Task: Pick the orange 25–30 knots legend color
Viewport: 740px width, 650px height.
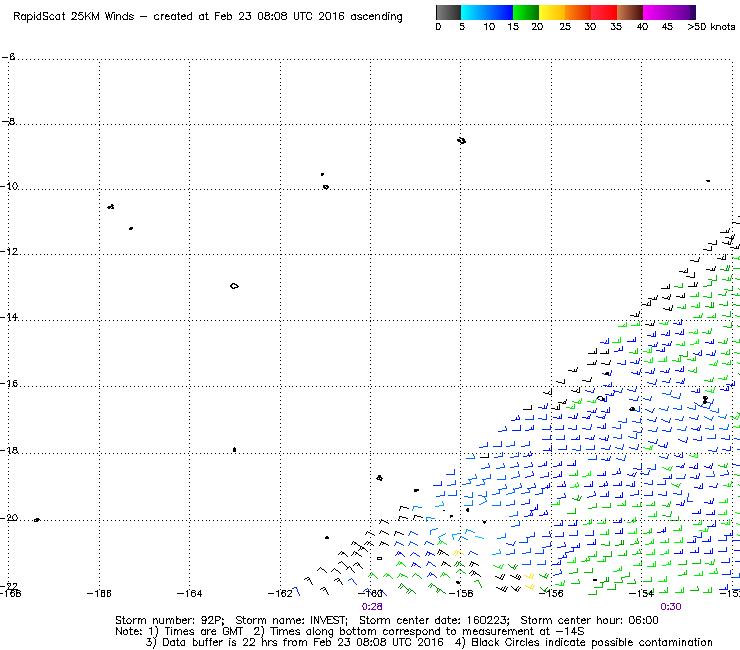Action: (x=578, y=12)
